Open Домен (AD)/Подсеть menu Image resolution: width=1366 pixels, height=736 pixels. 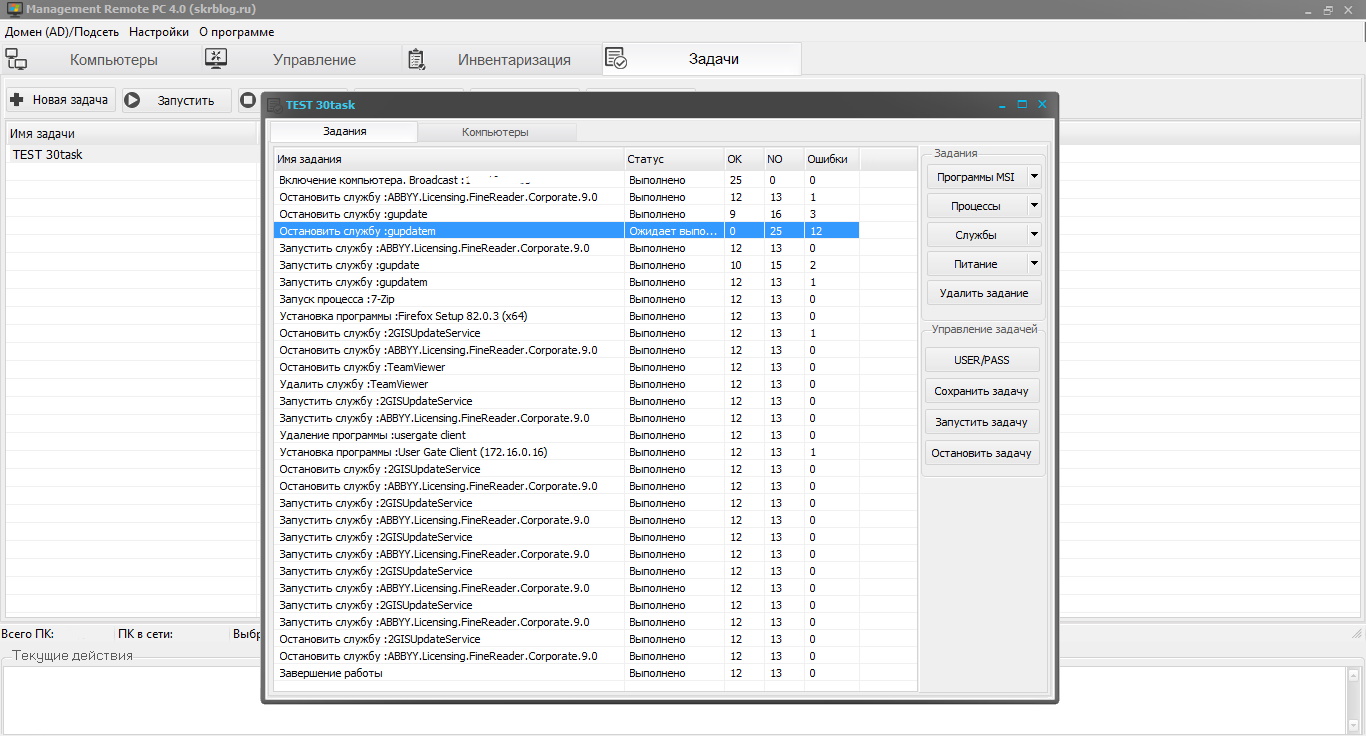click(x=62, y=32)
